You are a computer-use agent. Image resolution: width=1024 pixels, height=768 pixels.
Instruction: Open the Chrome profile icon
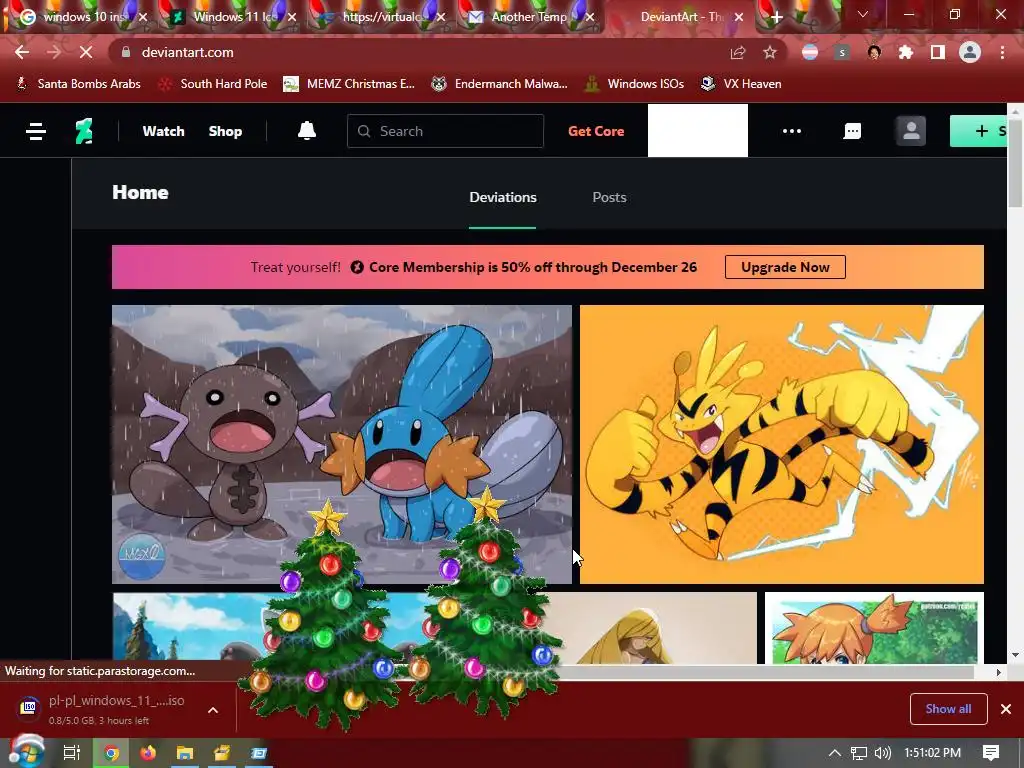(x=970, y=52)
